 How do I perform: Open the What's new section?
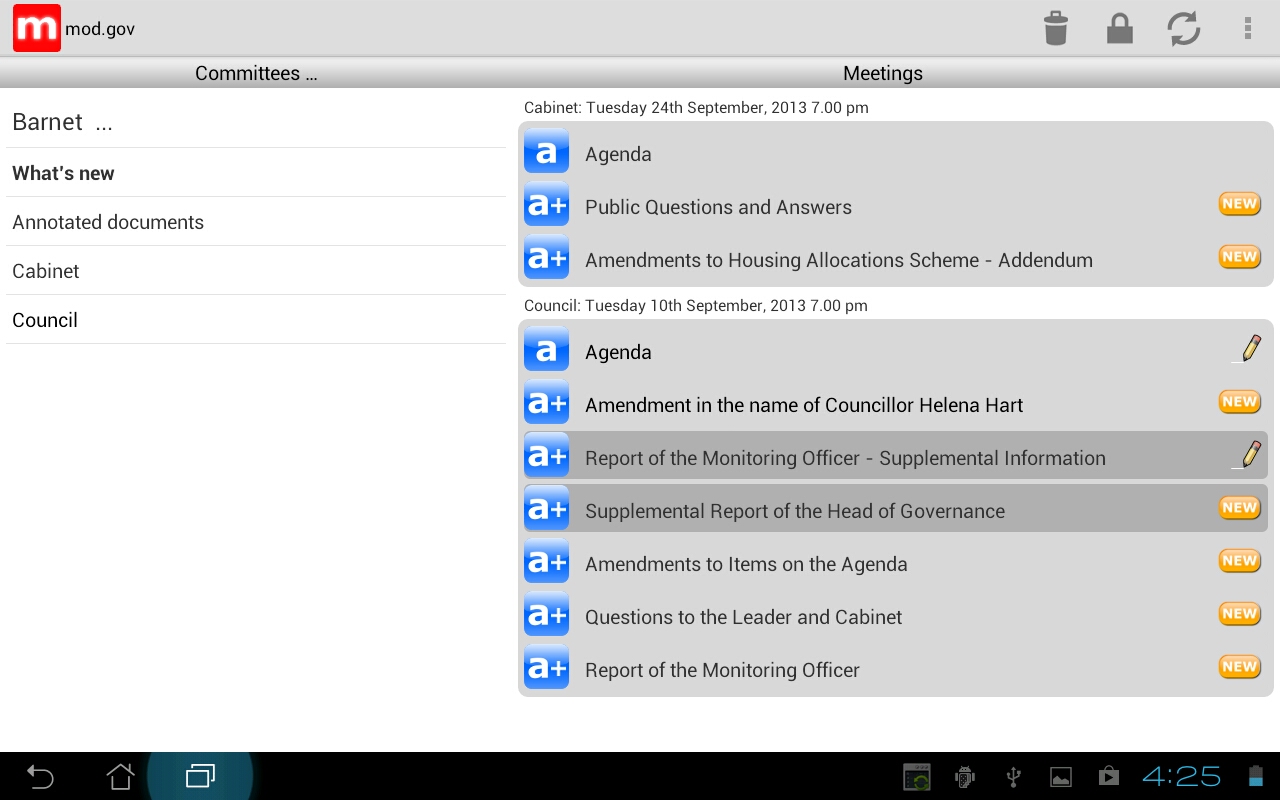pyautogui.click(x=63, y=172)
